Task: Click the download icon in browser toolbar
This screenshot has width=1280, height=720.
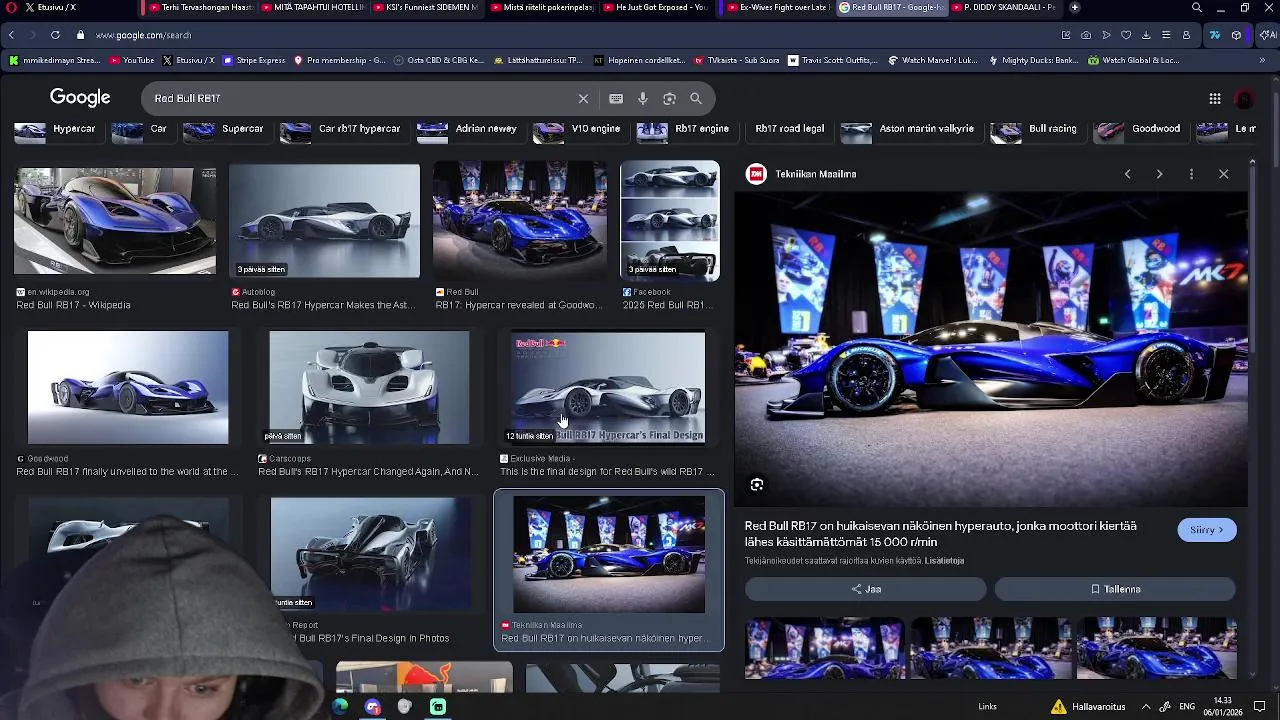Action: [x=1146, y=35]
